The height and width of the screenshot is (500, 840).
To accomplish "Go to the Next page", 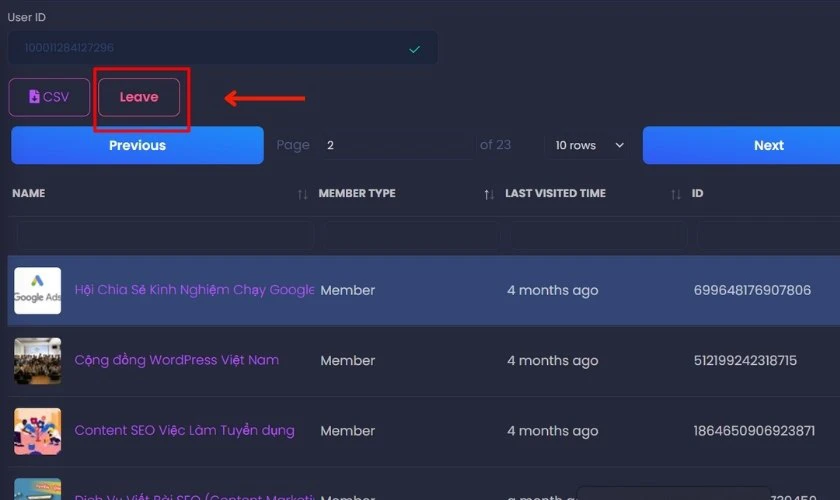I will (x=741, y=145).
